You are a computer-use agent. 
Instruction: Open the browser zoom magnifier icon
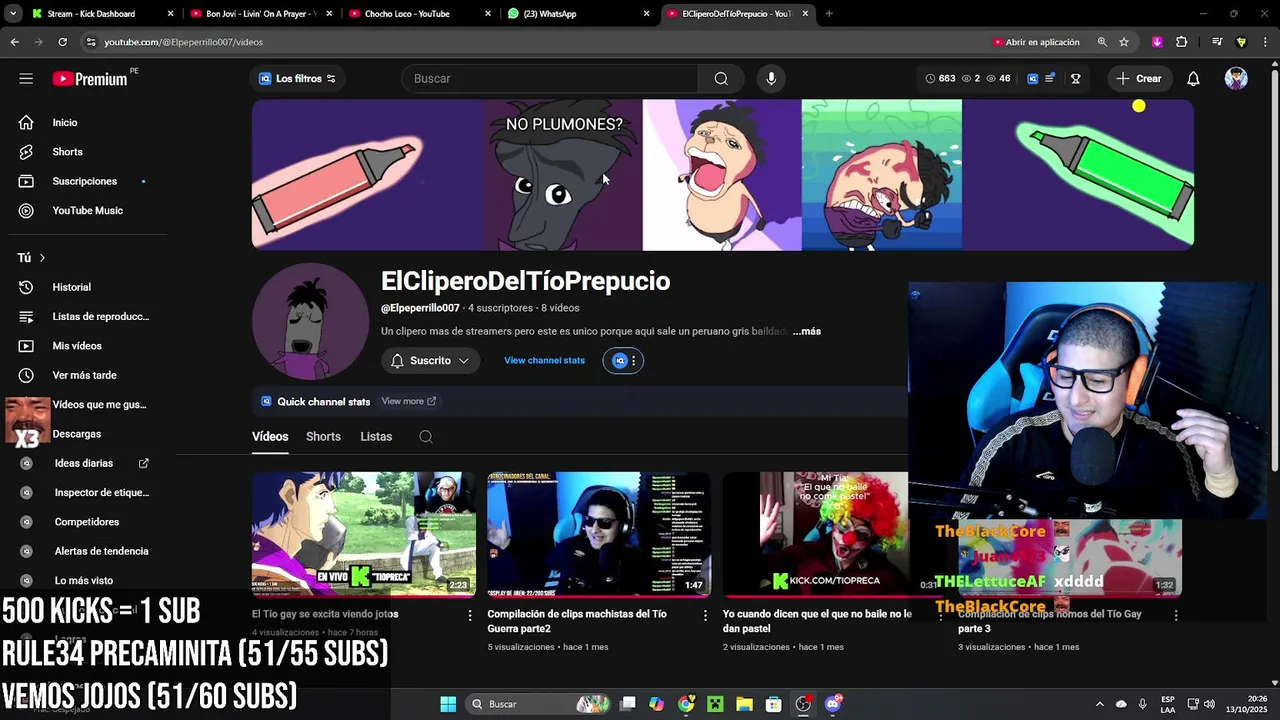click(x=1102, y=42)
